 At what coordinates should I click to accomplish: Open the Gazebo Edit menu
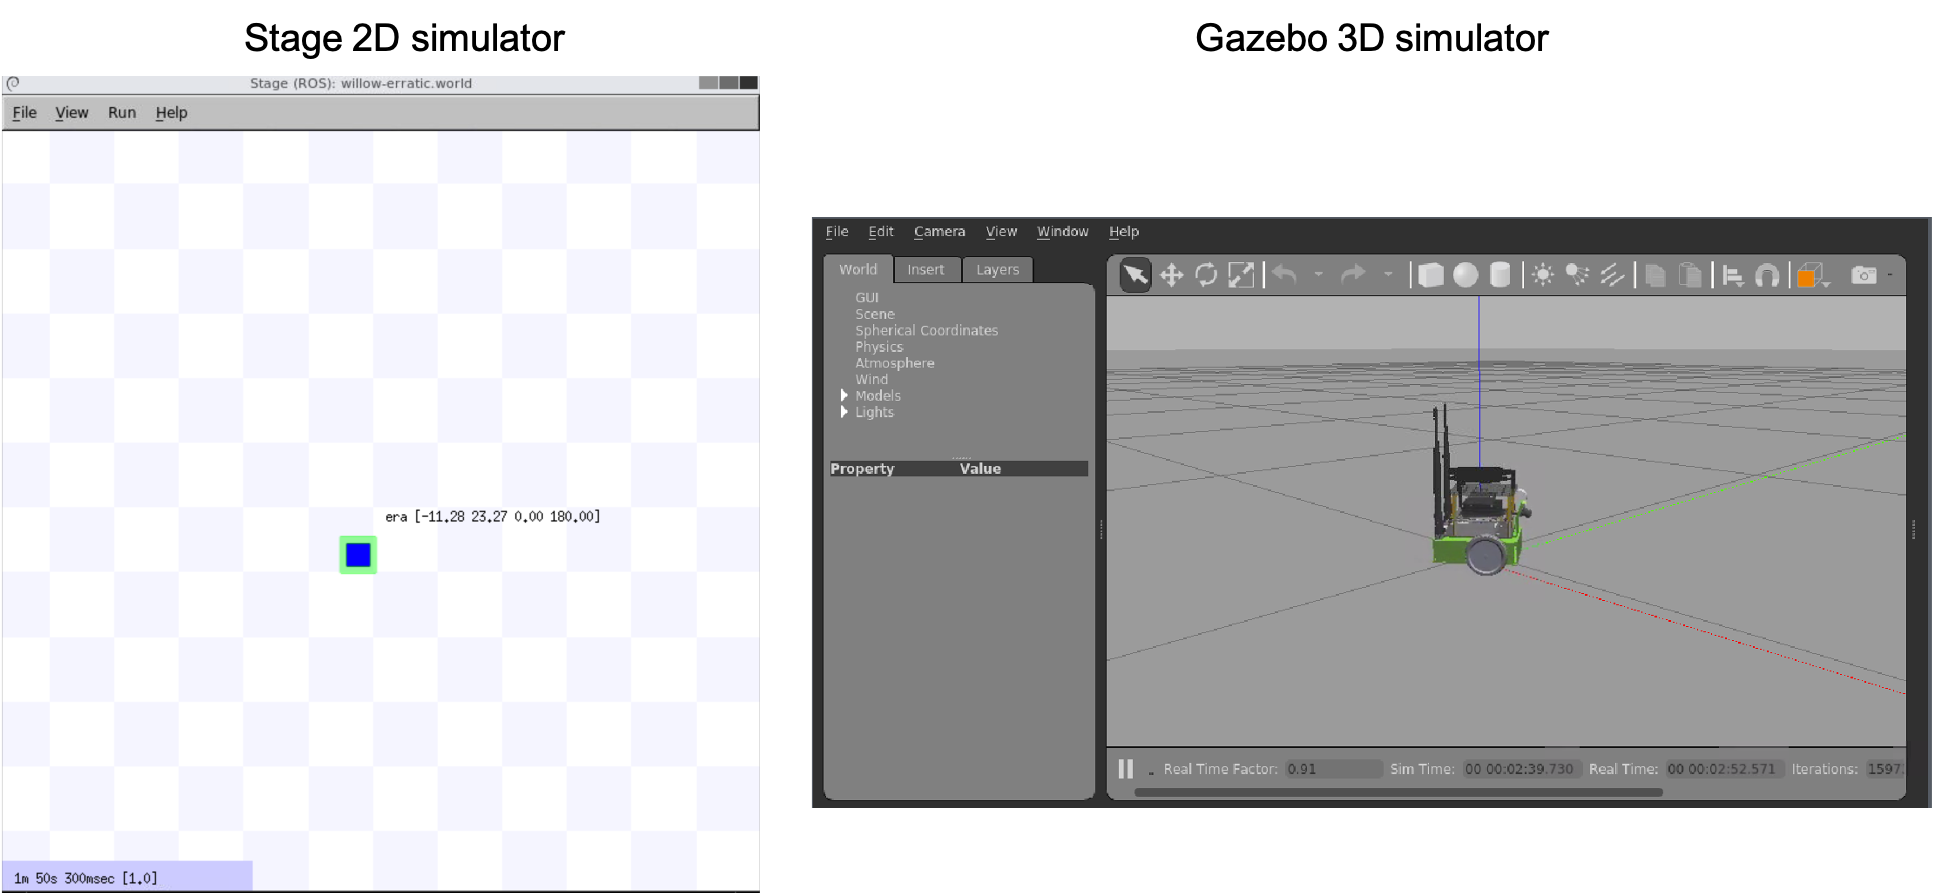point(881,231)
